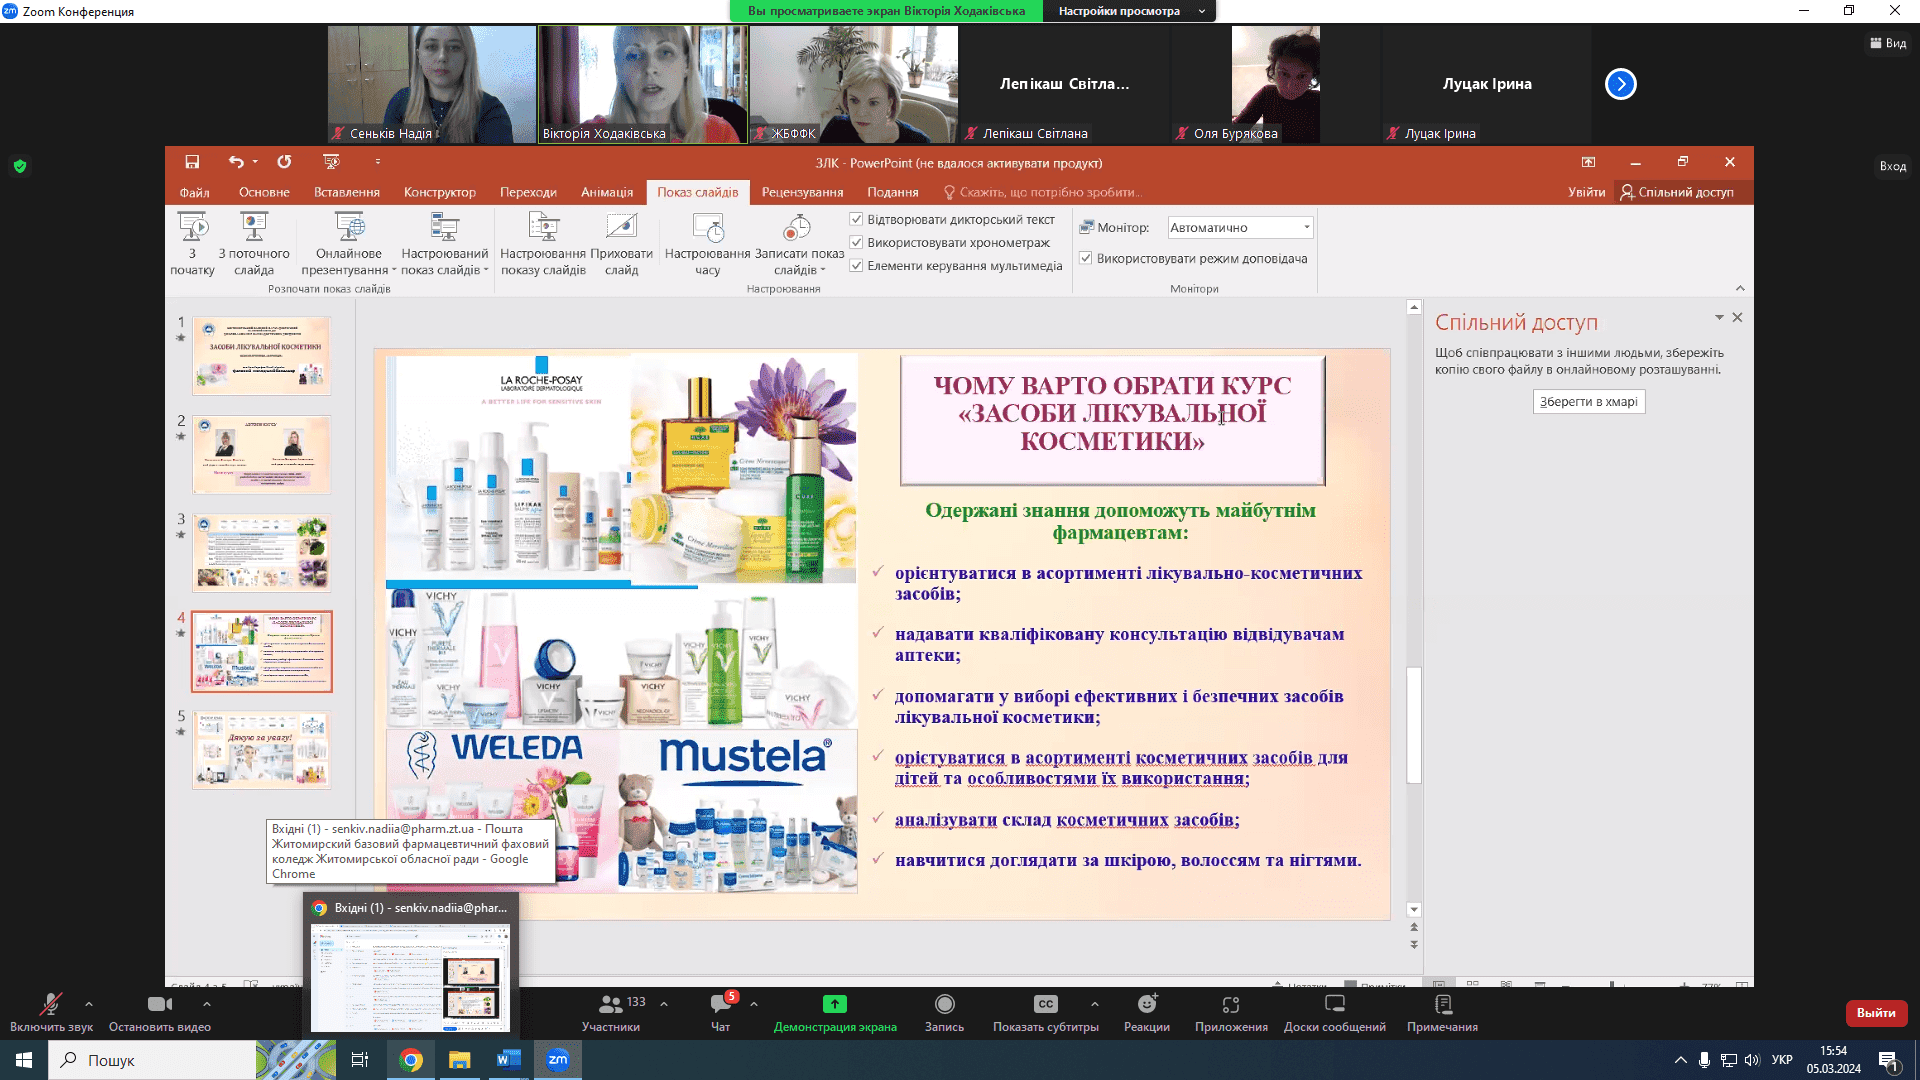The width and height of the screenshot is (1920, 1080).
Task: Switch to Переходи ribbon tab
Action: (528, 192)
